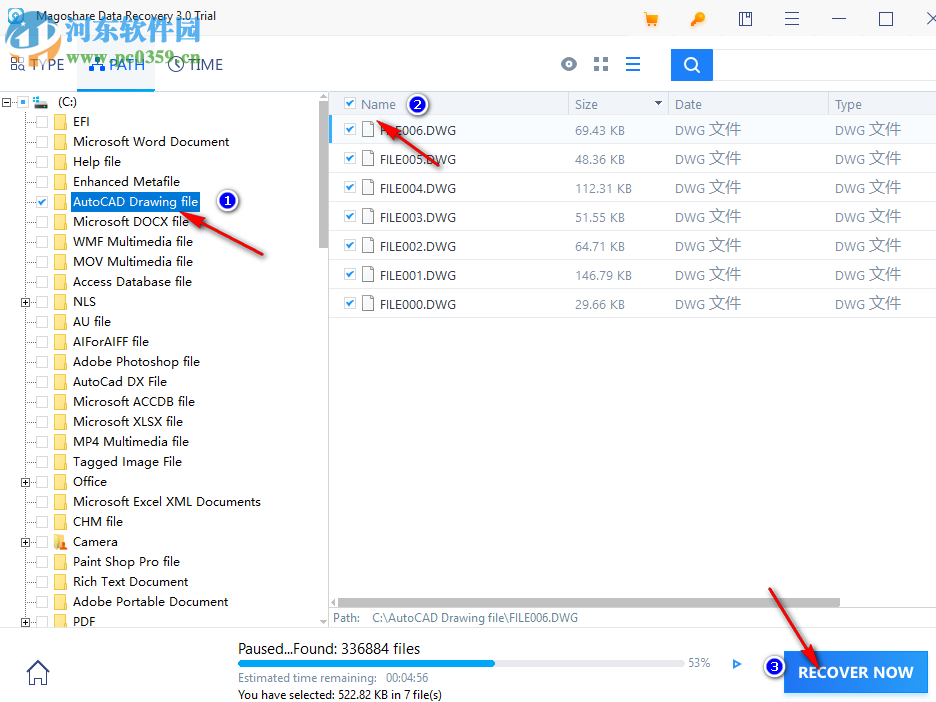Screen dimensions: 936x702
Task: Open the hamburger menu in the title bar
Action: pos(791,19)
